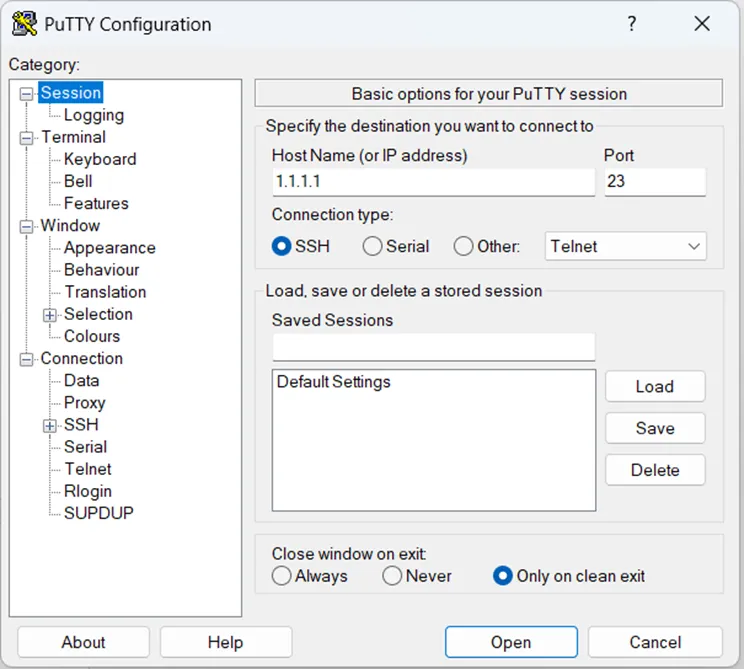The width and height of the screenshot is (744, 669).
Task: Select Serial connection type radio button
Action: point(372,246)
